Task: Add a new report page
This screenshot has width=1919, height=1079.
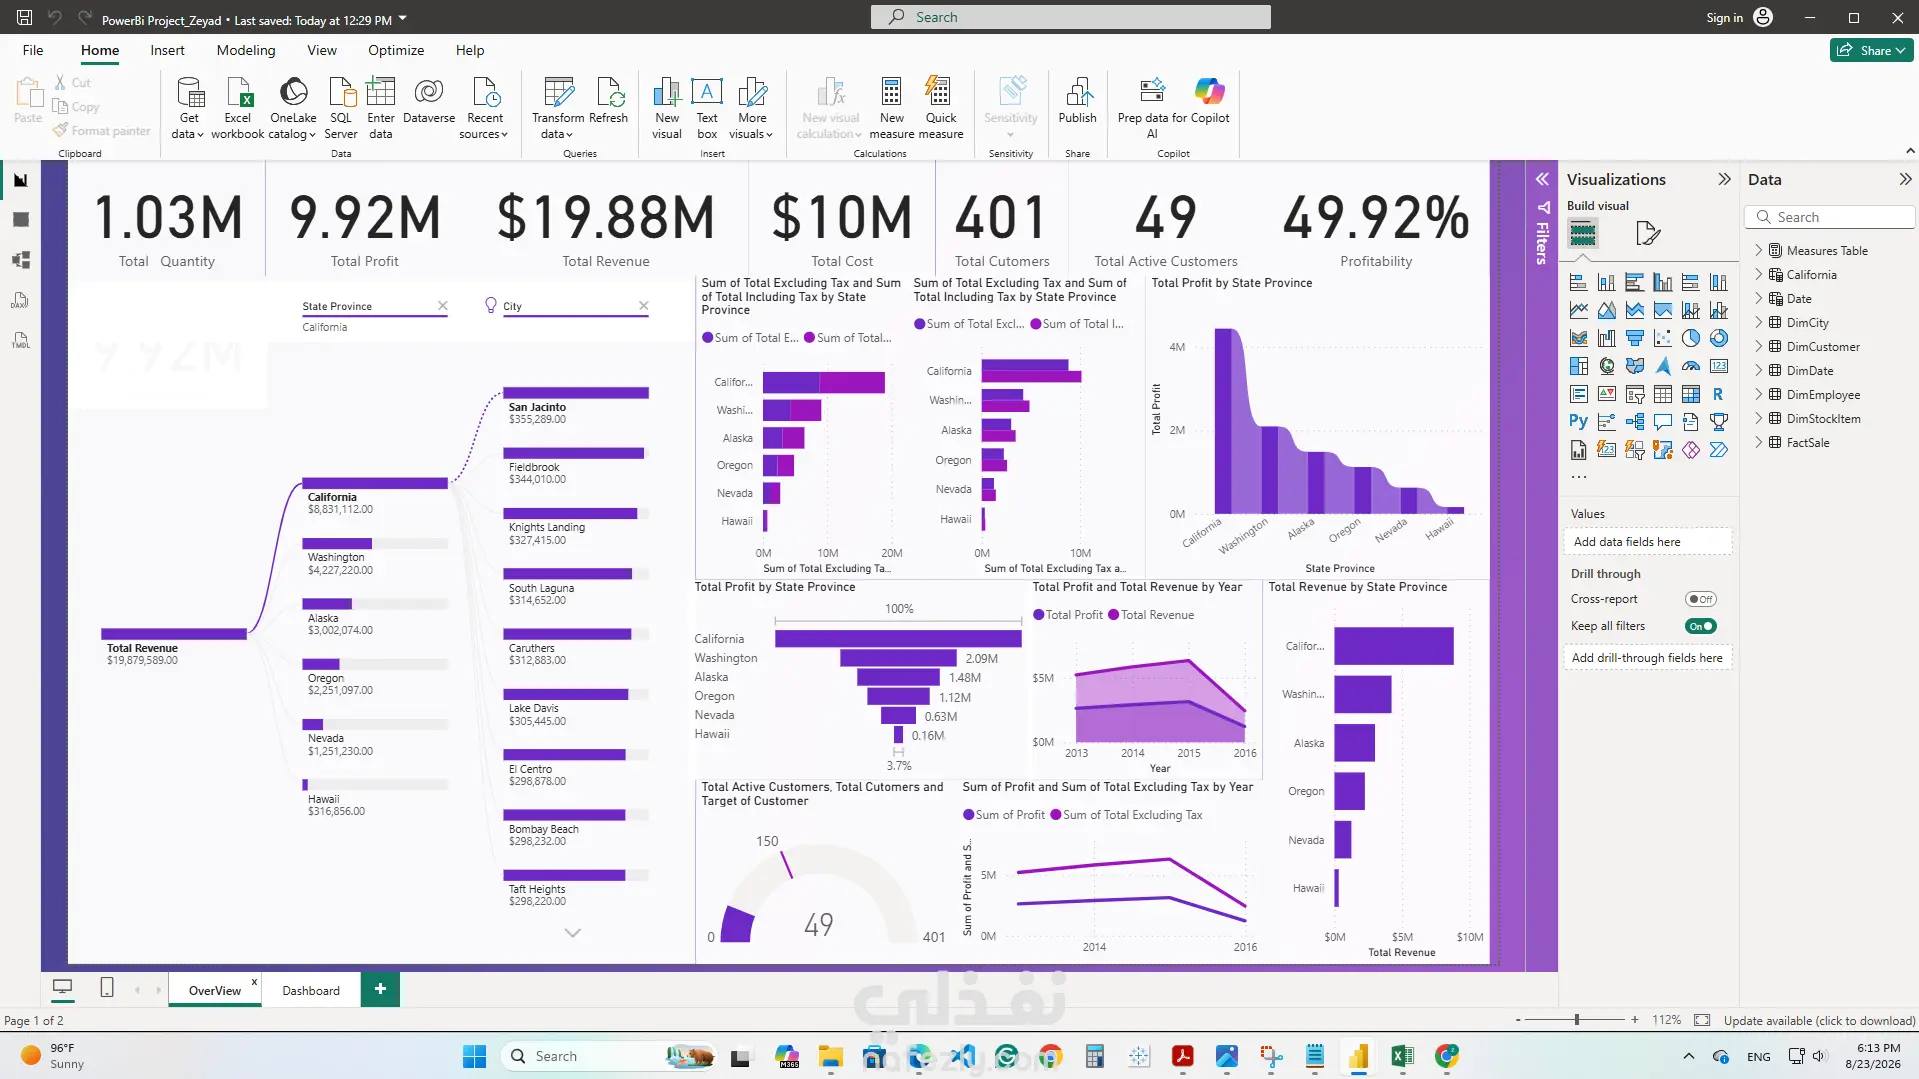Action: coord(380,989)
